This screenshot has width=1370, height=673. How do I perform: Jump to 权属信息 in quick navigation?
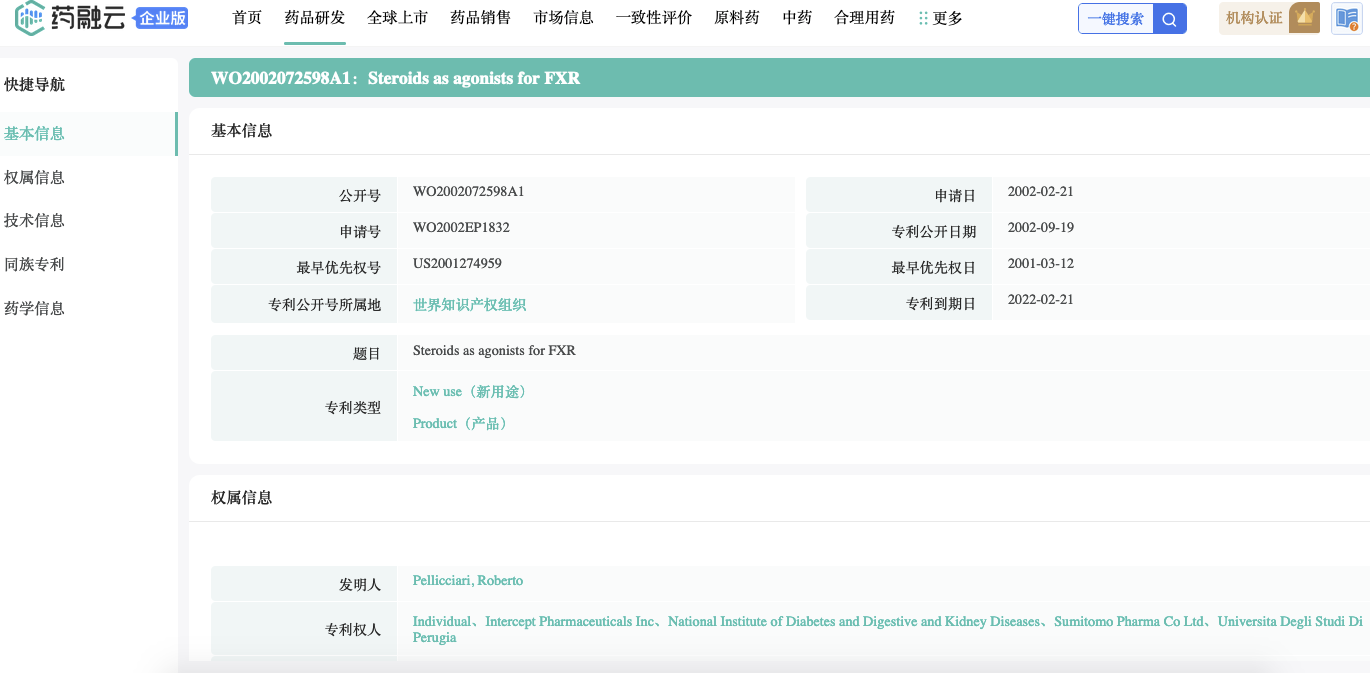[x=34, y=177]
